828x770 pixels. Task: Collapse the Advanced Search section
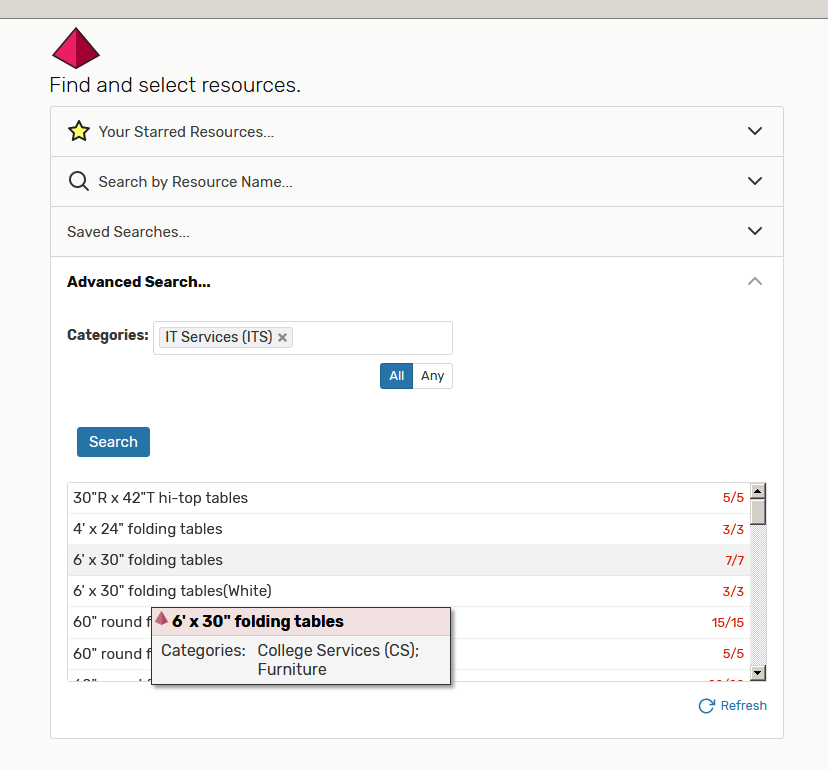coord(755,281)
